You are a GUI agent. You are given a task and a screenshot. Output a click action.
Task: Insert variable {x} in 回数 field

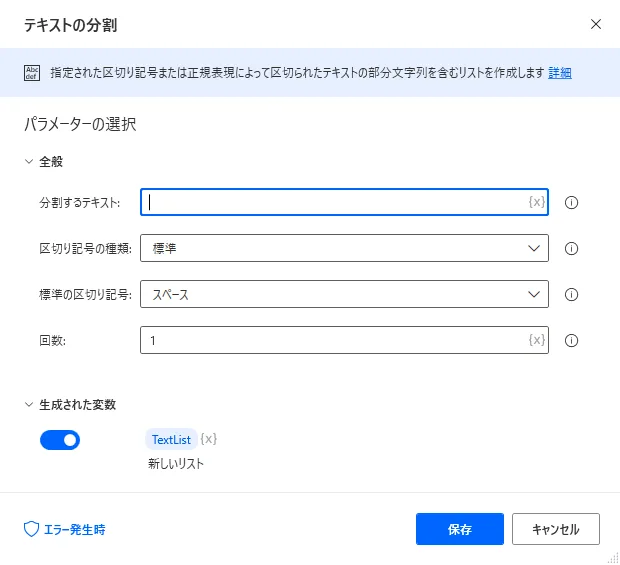[537, 340]
